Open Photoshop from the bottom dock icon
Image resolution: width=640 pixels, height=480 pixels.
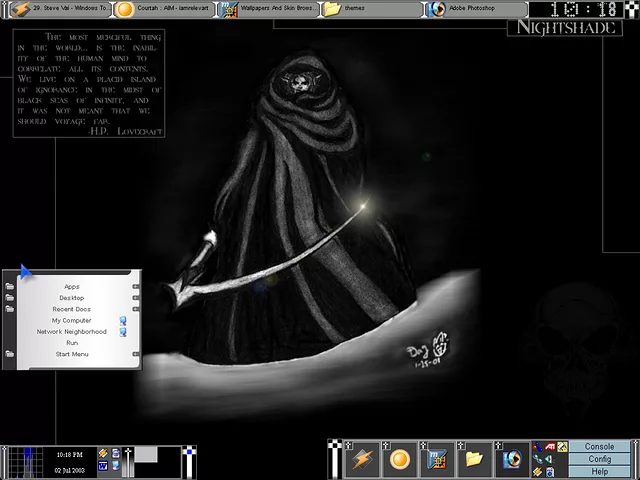click(512, 459)
